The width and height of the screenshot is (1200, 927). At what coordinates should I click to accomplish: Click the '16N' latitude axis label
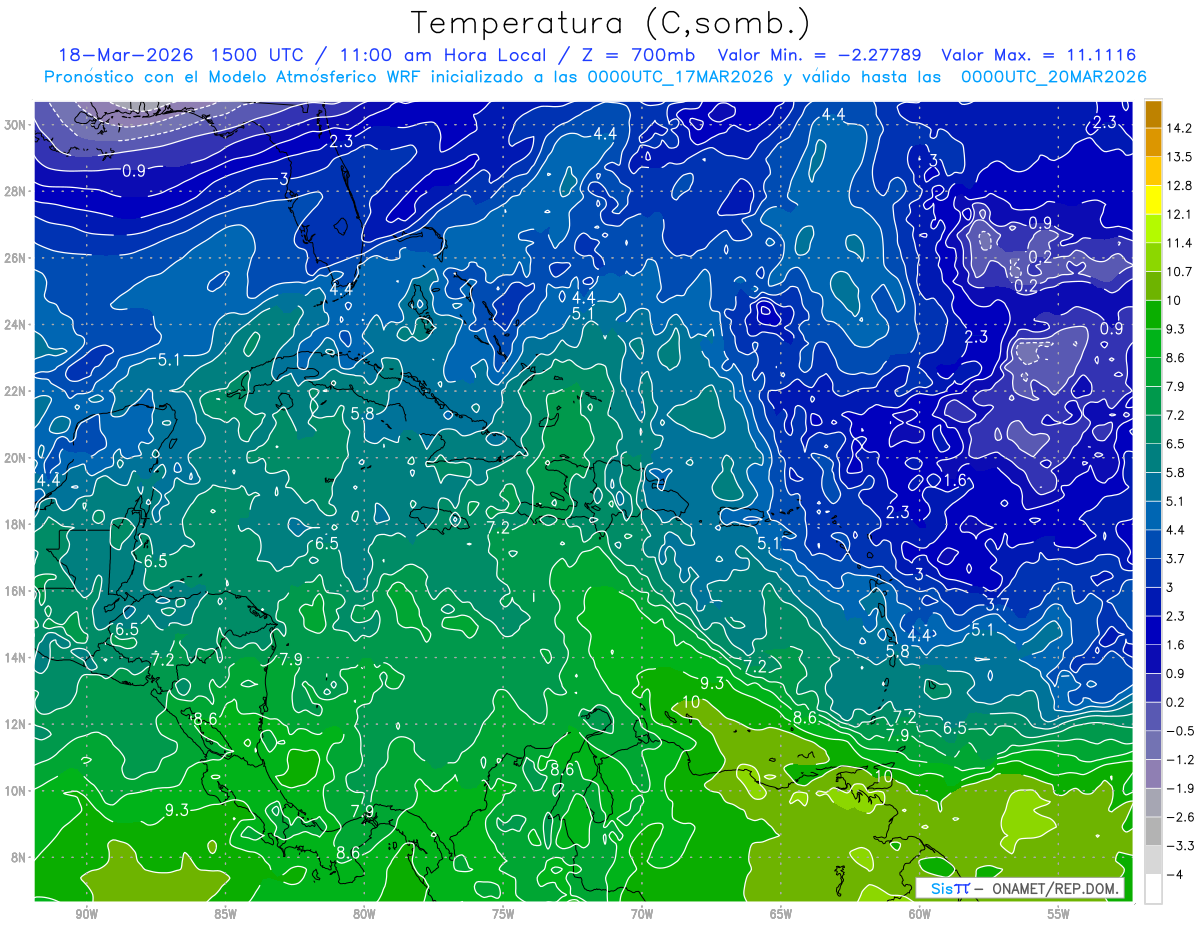pyautogui.click(x=16, y=591)
